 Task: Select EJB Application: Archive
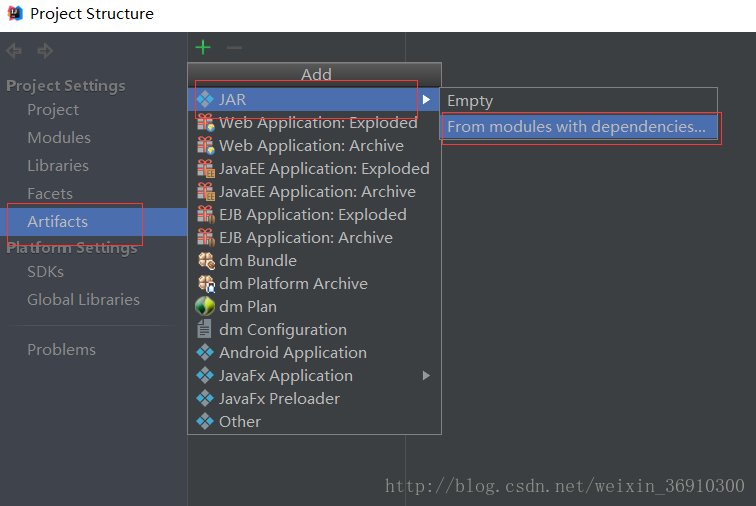[314, 238]
